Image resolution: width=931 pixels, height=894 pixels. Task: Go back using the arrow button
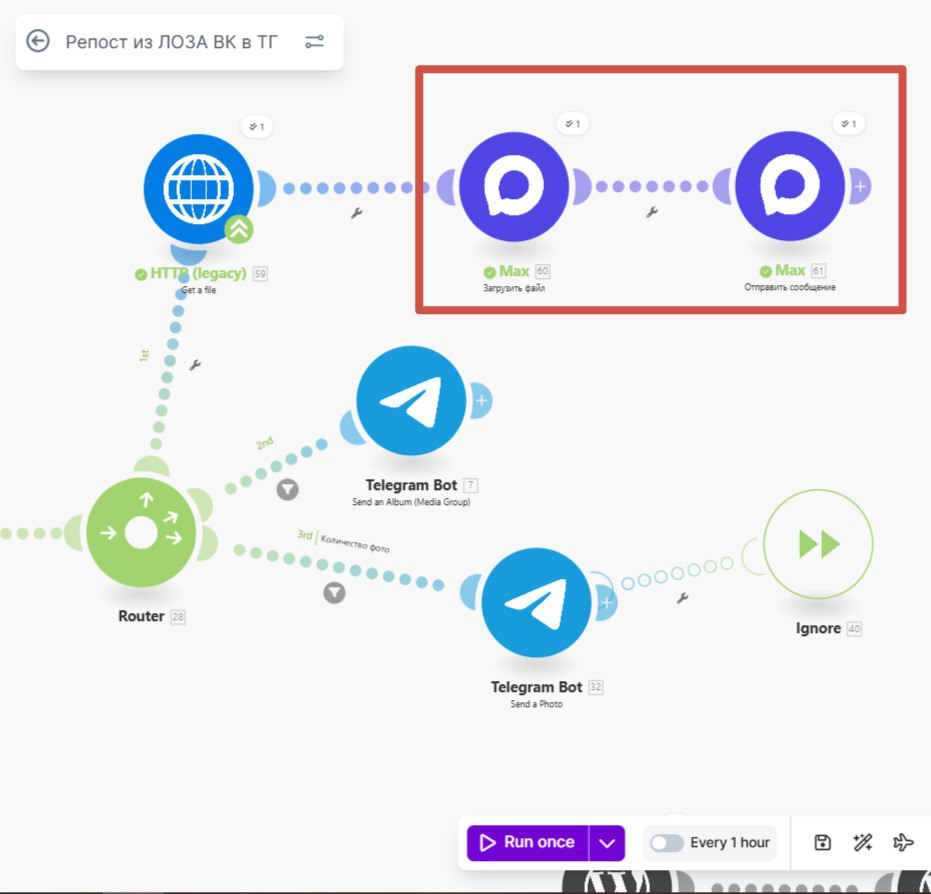(x=38, y=41)
